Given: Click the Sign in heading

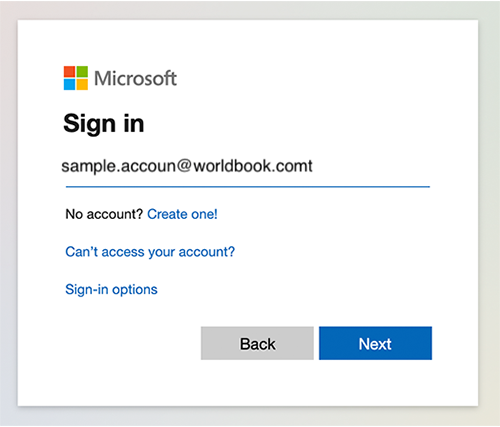Looking at the screenshot, I should pos(104,123).
